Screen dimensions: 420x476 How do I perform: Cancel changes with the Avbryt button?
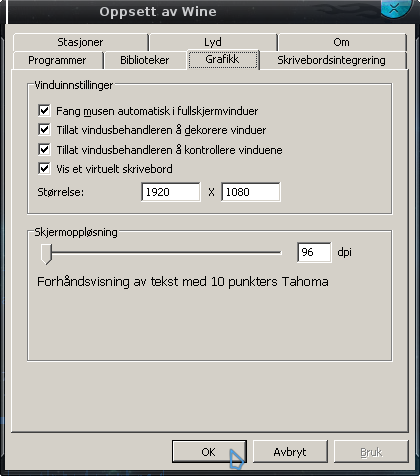[290, 452]
